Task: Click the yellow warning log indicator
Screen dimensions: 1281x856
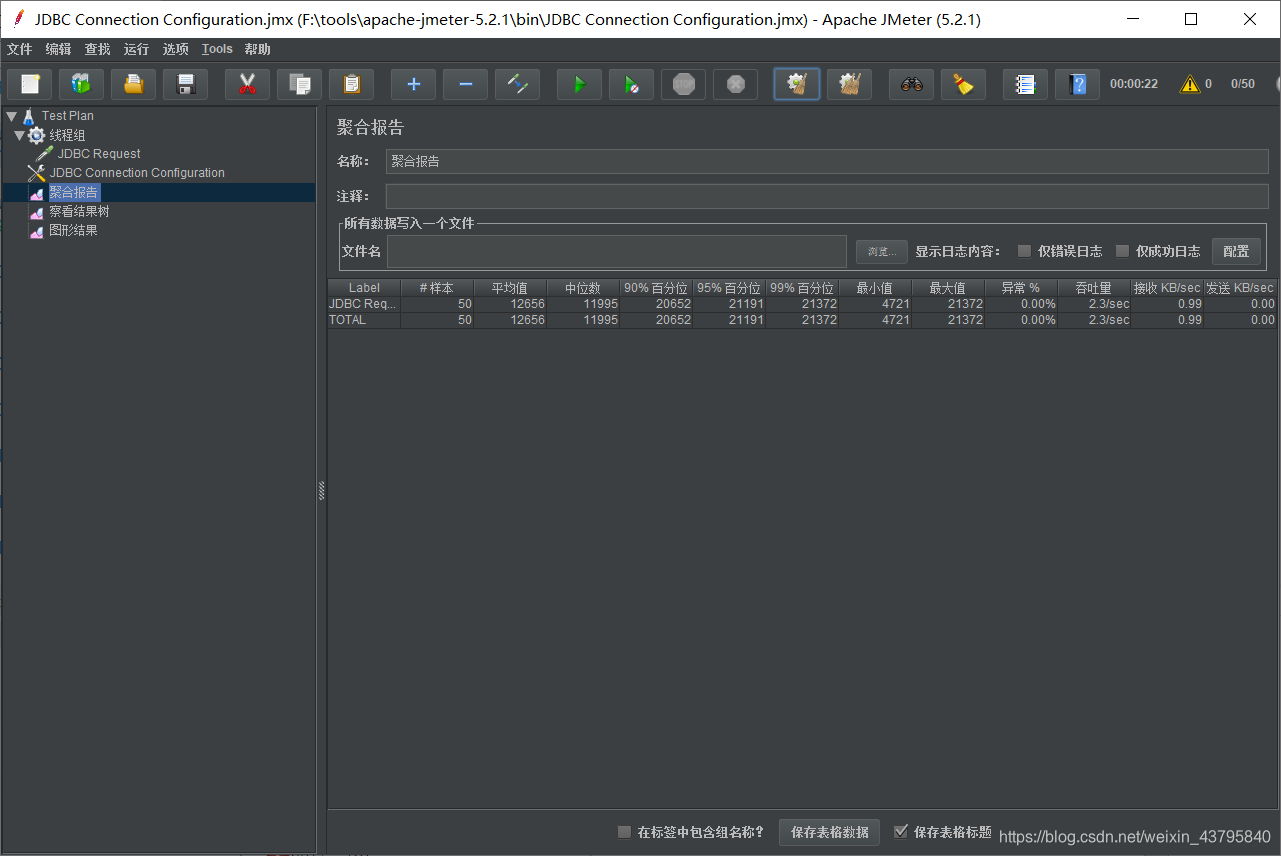Action: coord(1189,84)
